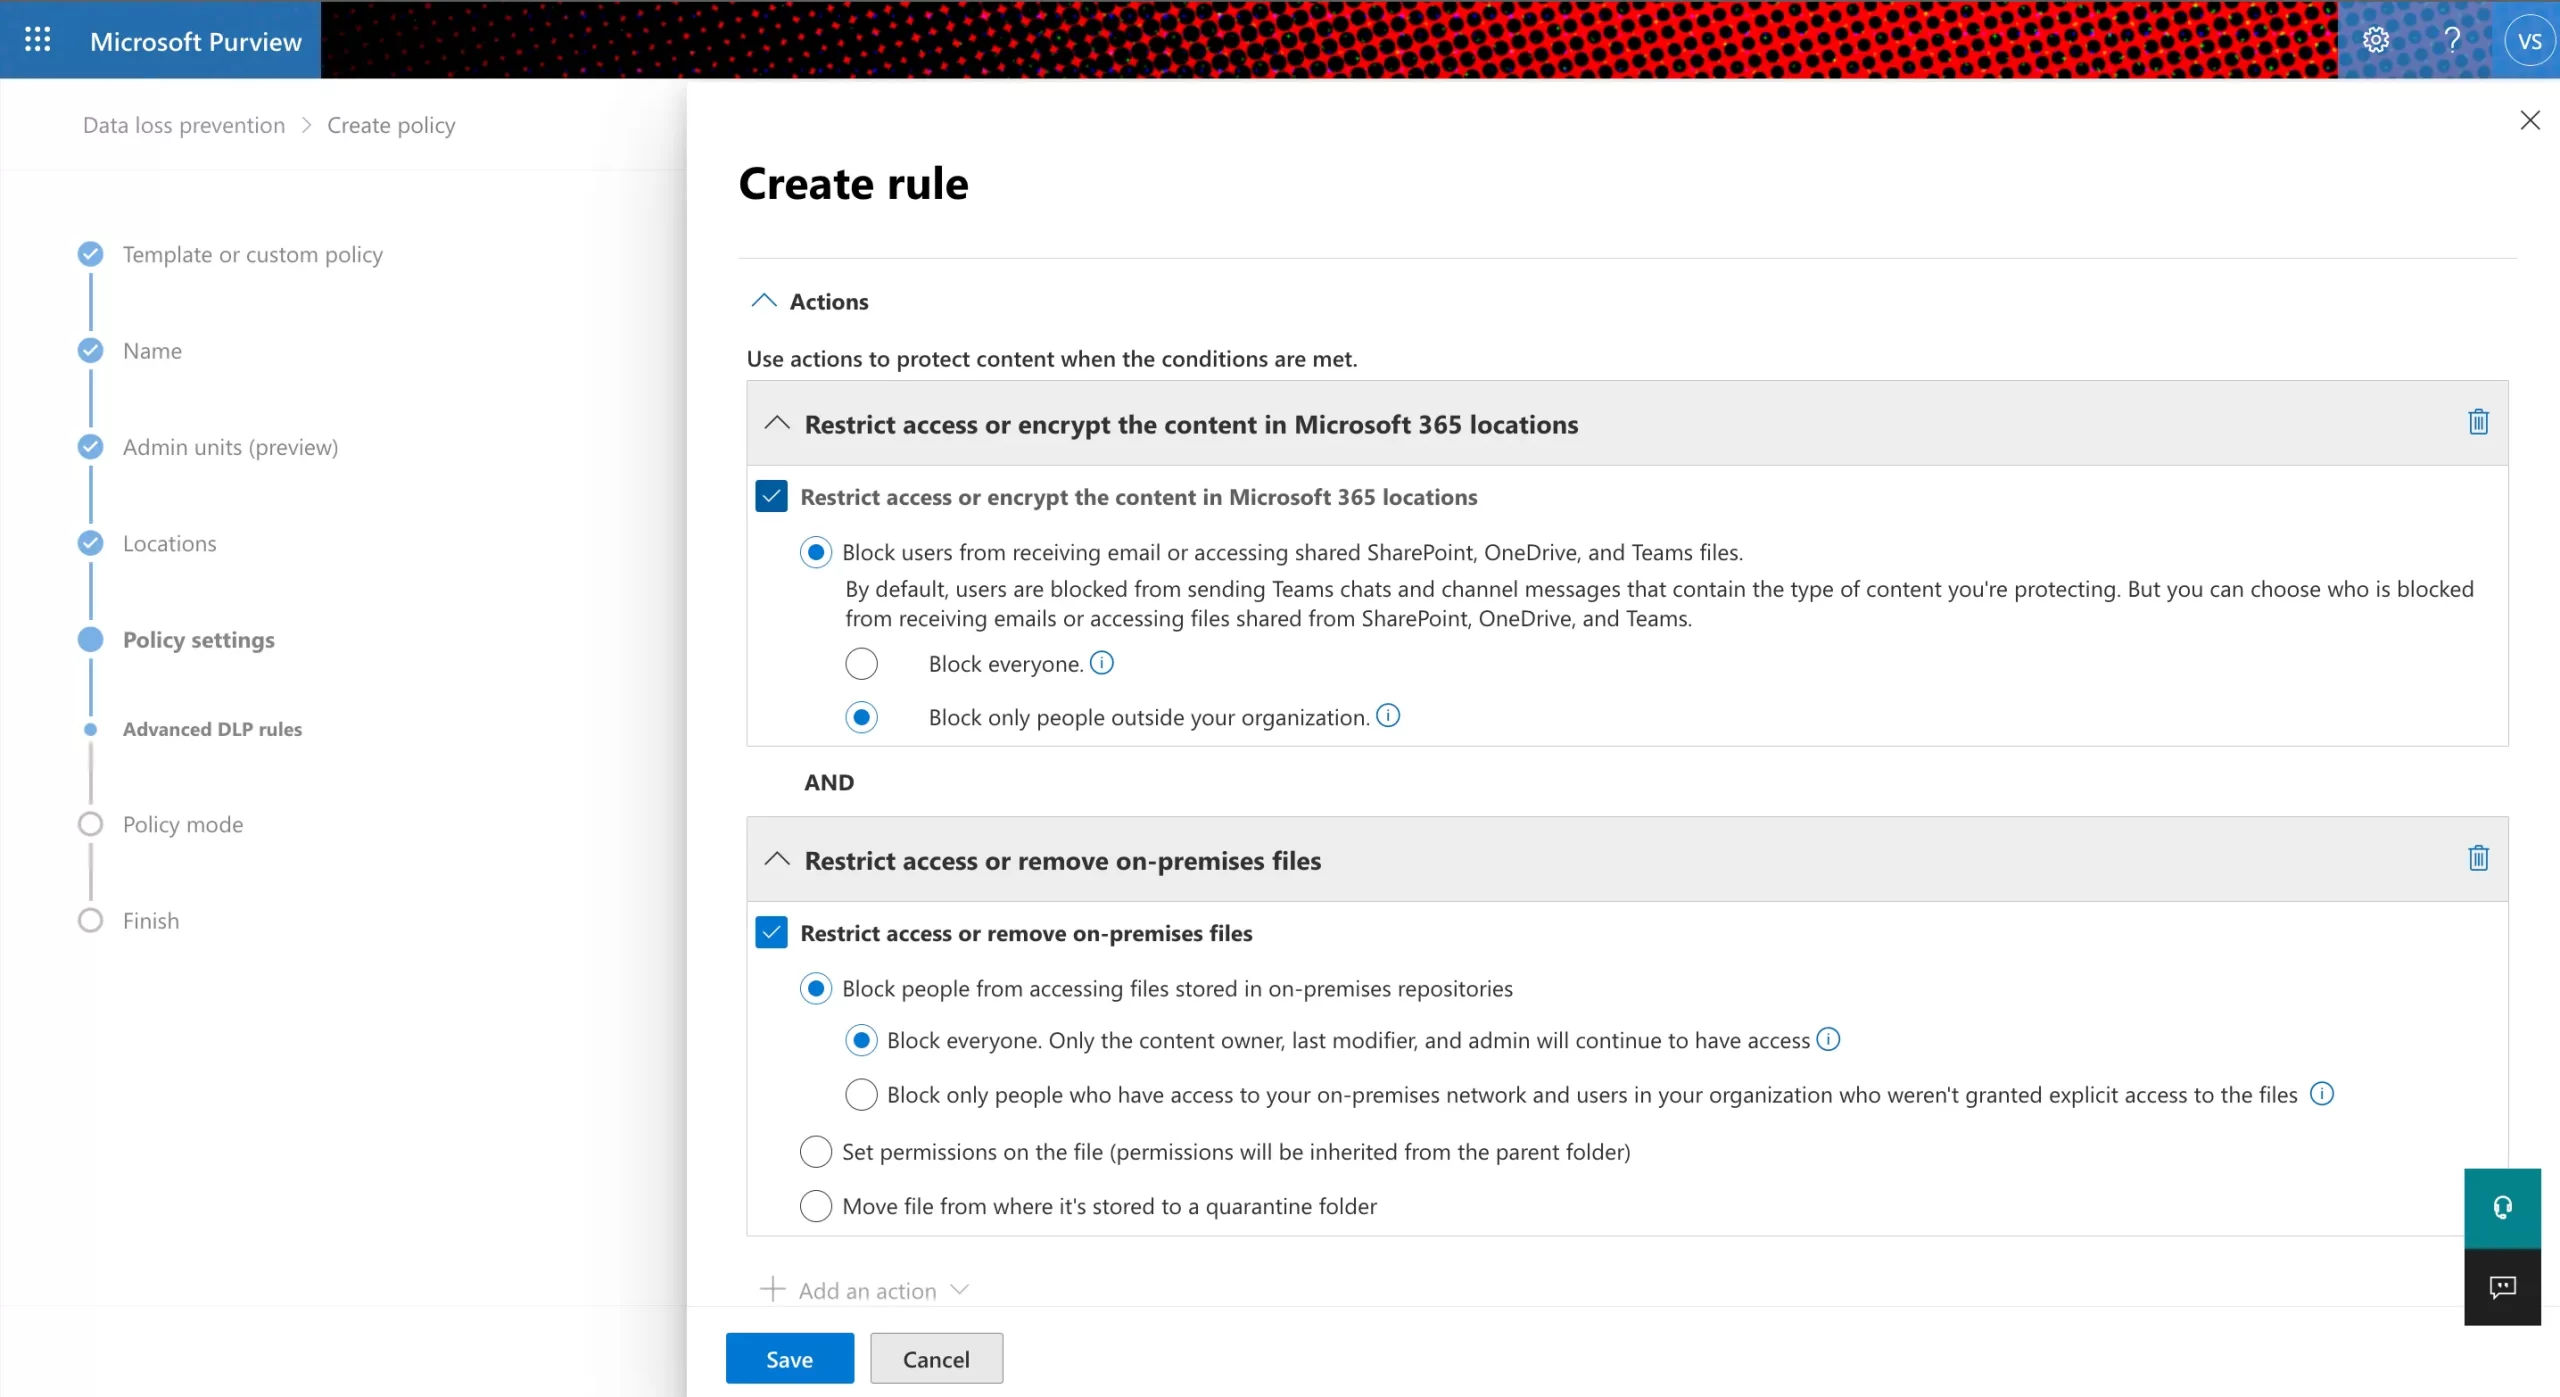Open the support headset icon
Image resolution: width=2560 pixels, height=1397 pixels.
tap(2502, 1206)
